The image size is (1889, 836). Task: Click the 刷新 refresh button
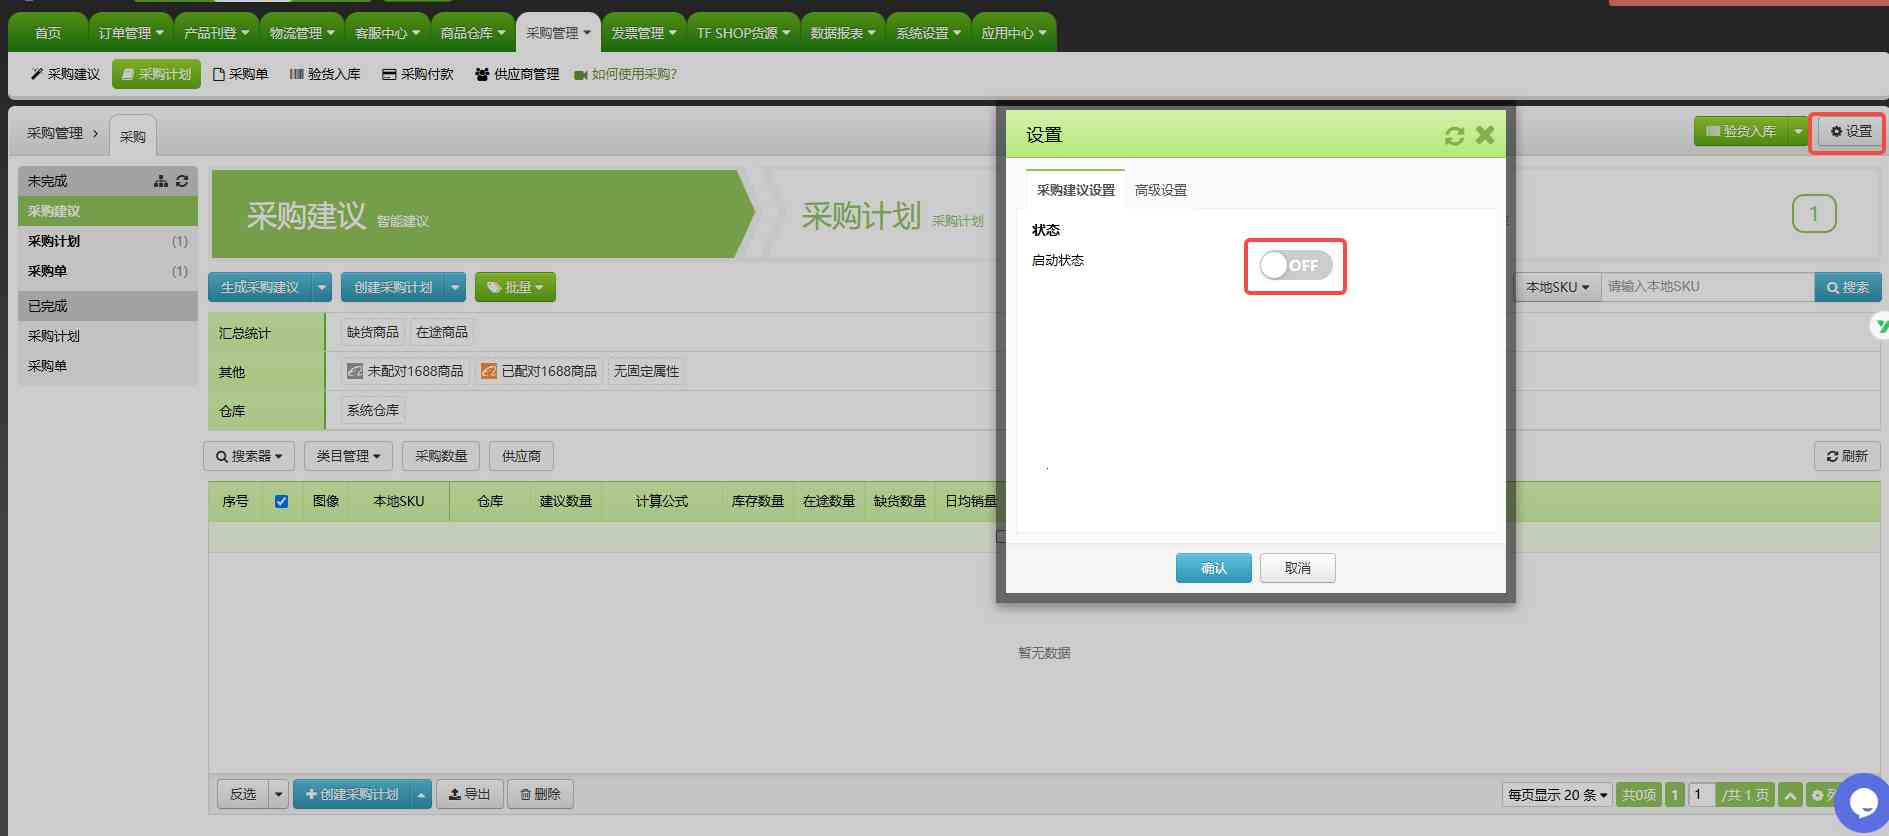pyautogui.click(x=1847, y=456)
